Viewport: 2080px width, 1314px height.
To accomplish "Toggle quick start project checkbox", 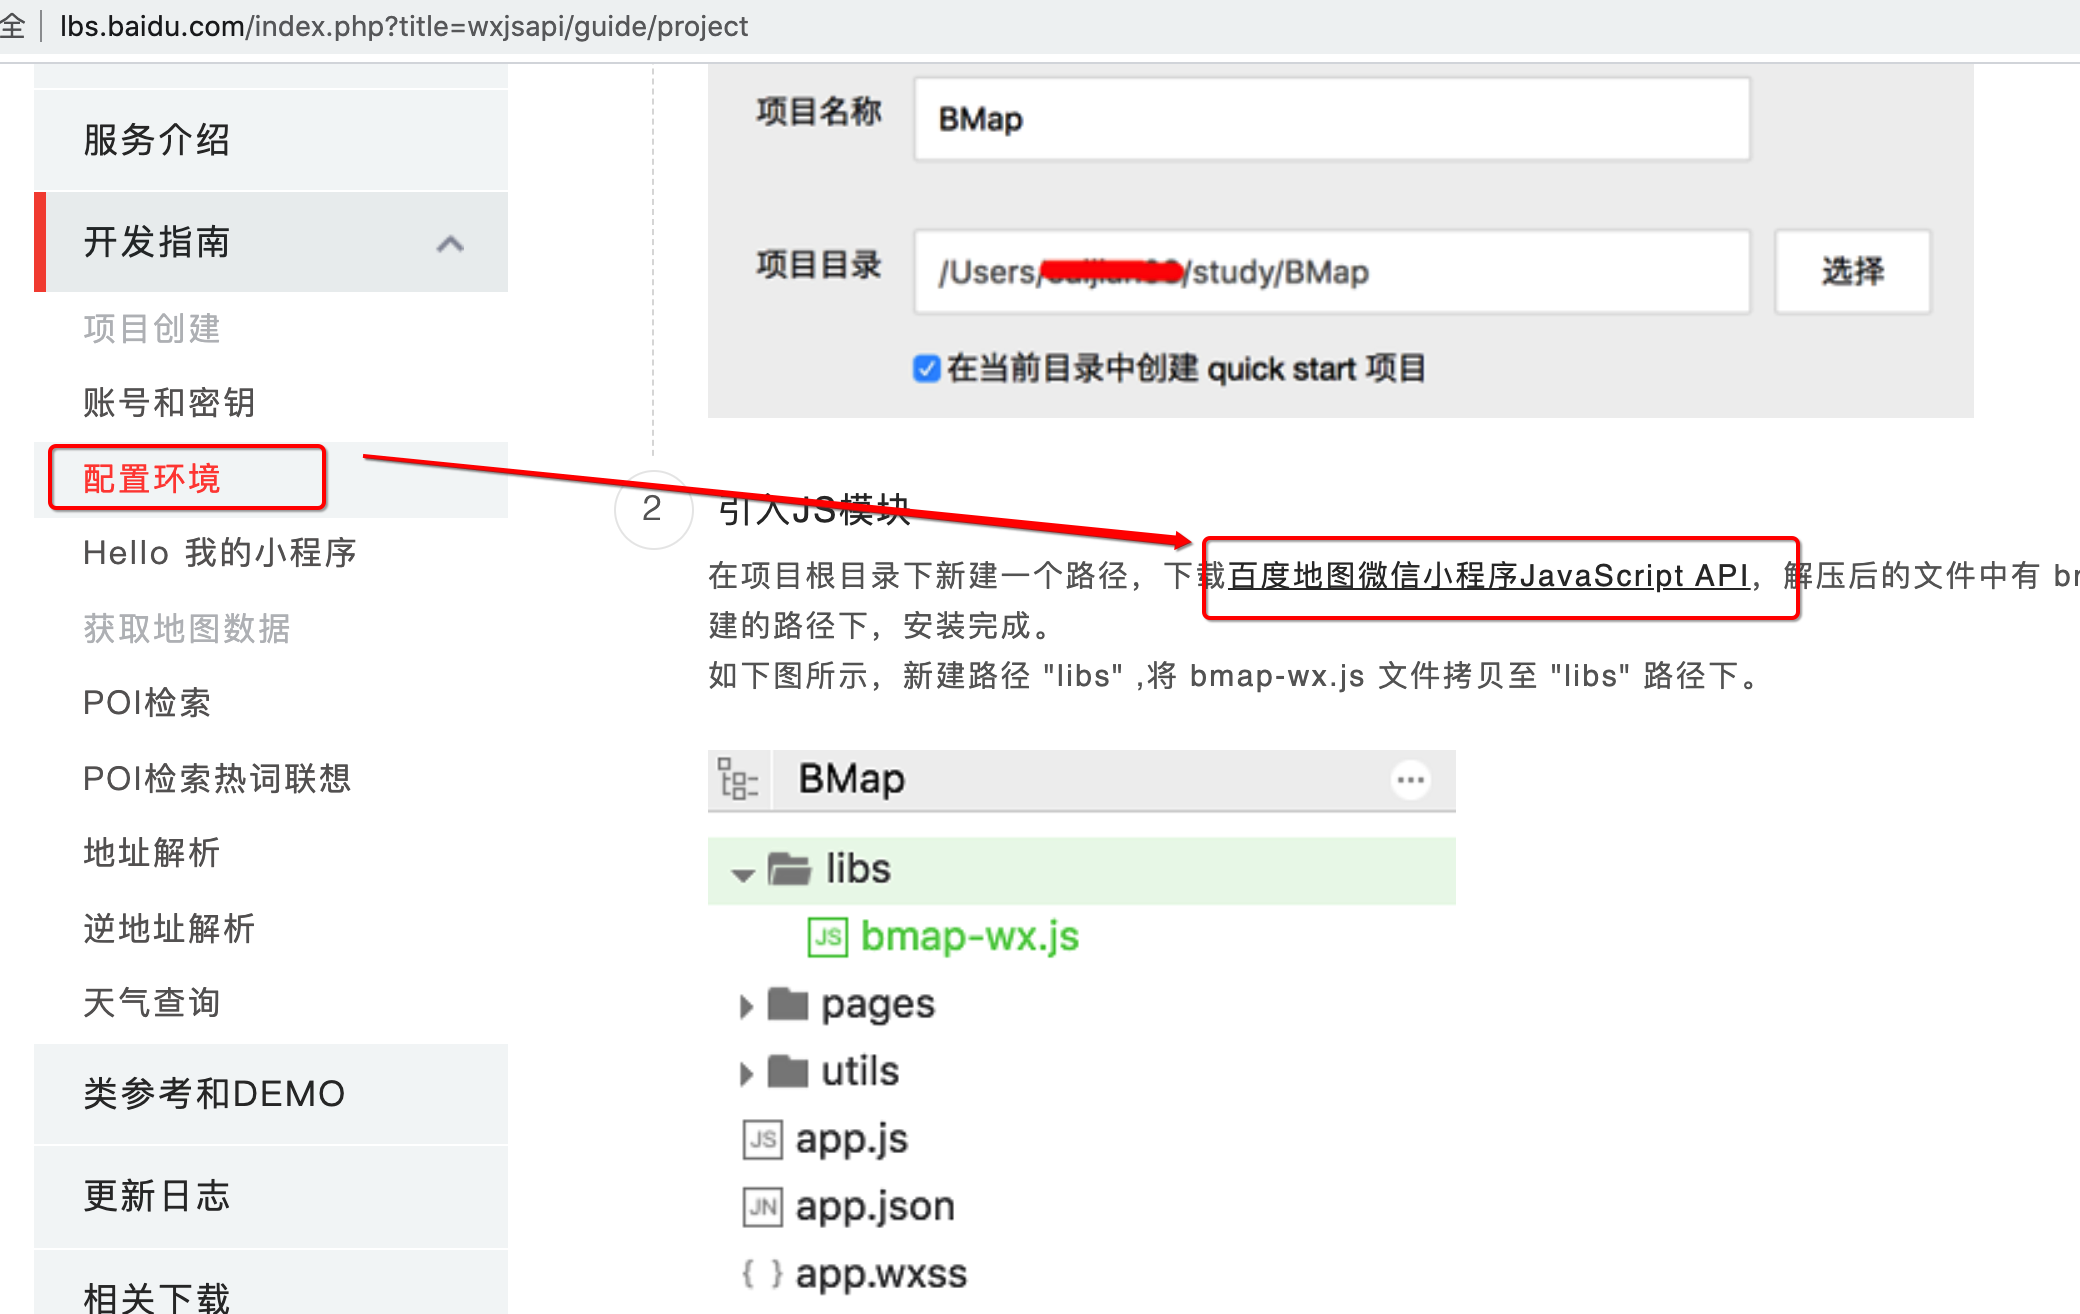I will tap(926, 369).
